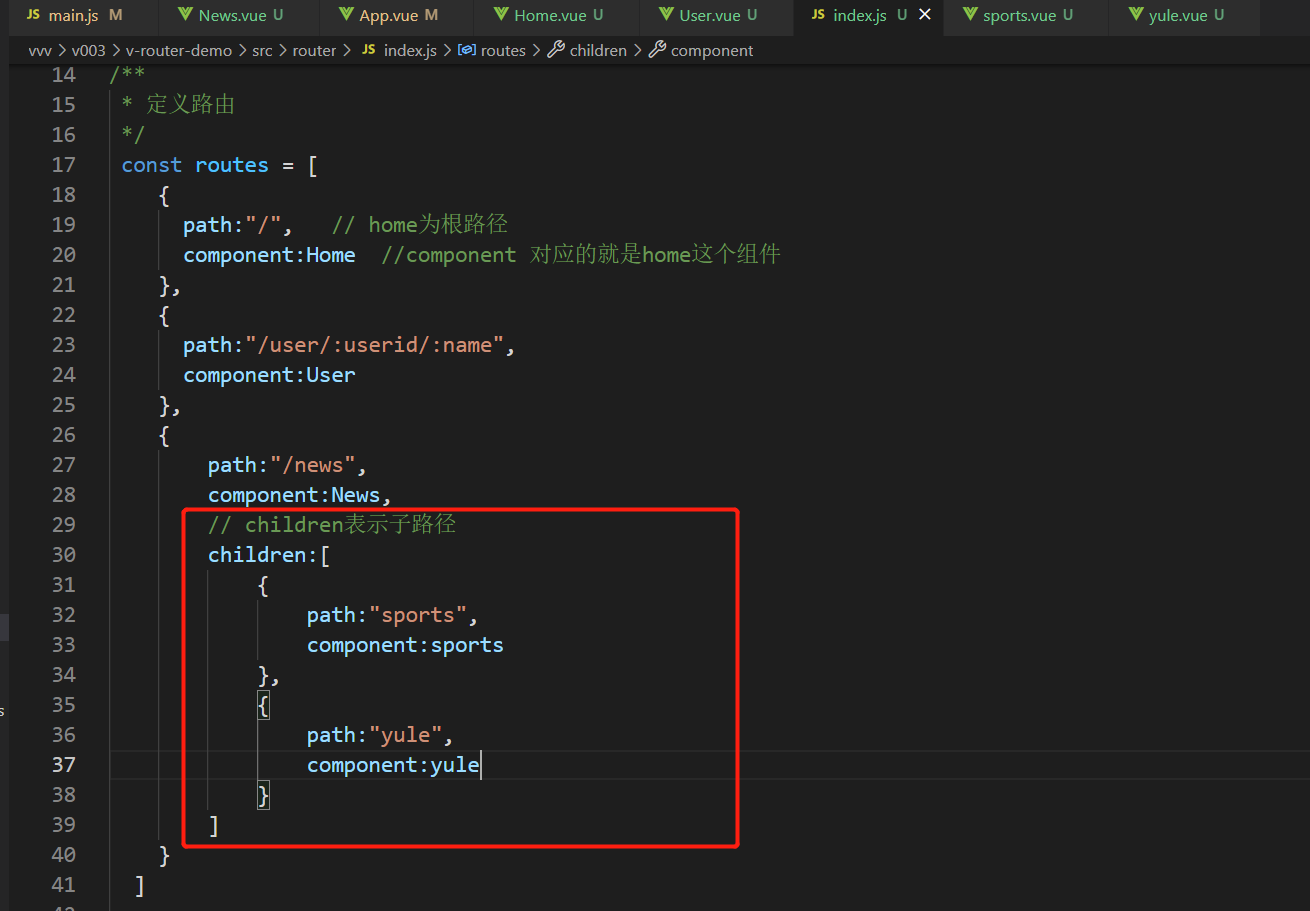Click the wrench icon before component breadcrumb
Viewport: 1310px width, 911px height.
point(657,50)
